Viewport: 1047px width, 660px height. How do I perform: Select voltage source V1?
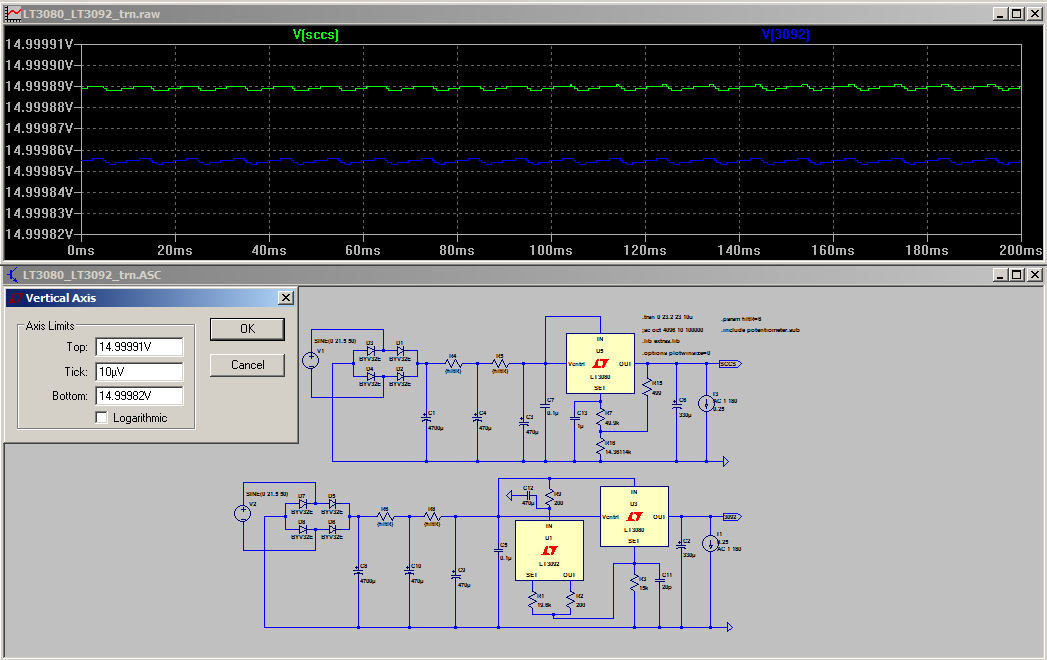point(310,361)
